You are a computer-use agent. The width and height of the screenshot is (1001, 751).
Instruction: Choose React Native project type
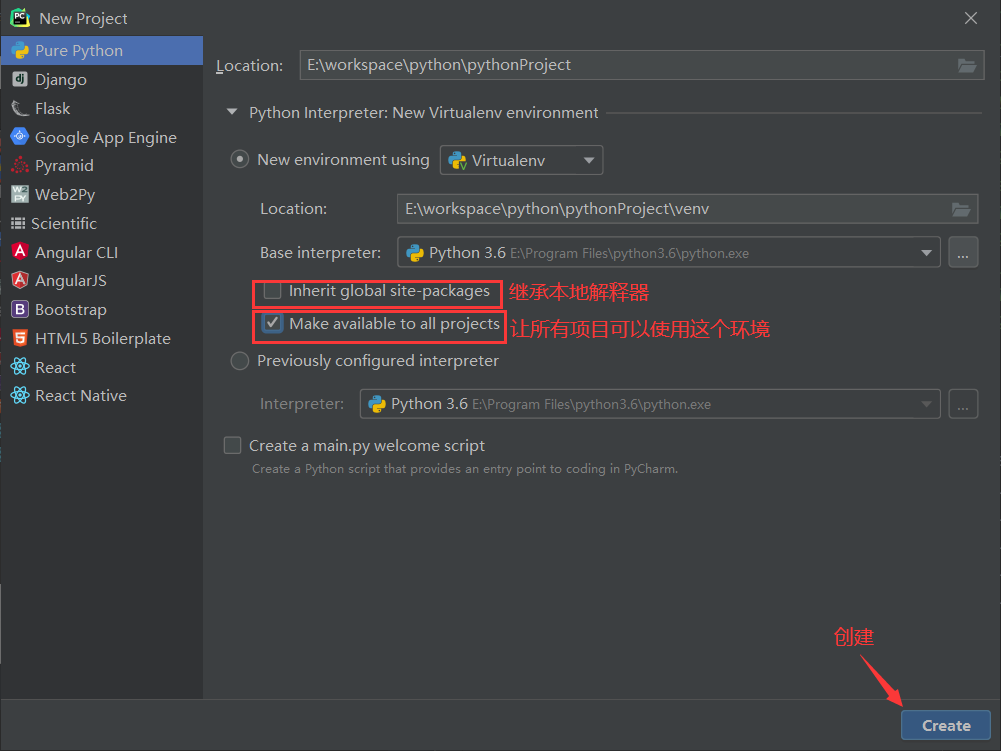tap(102, 396)
